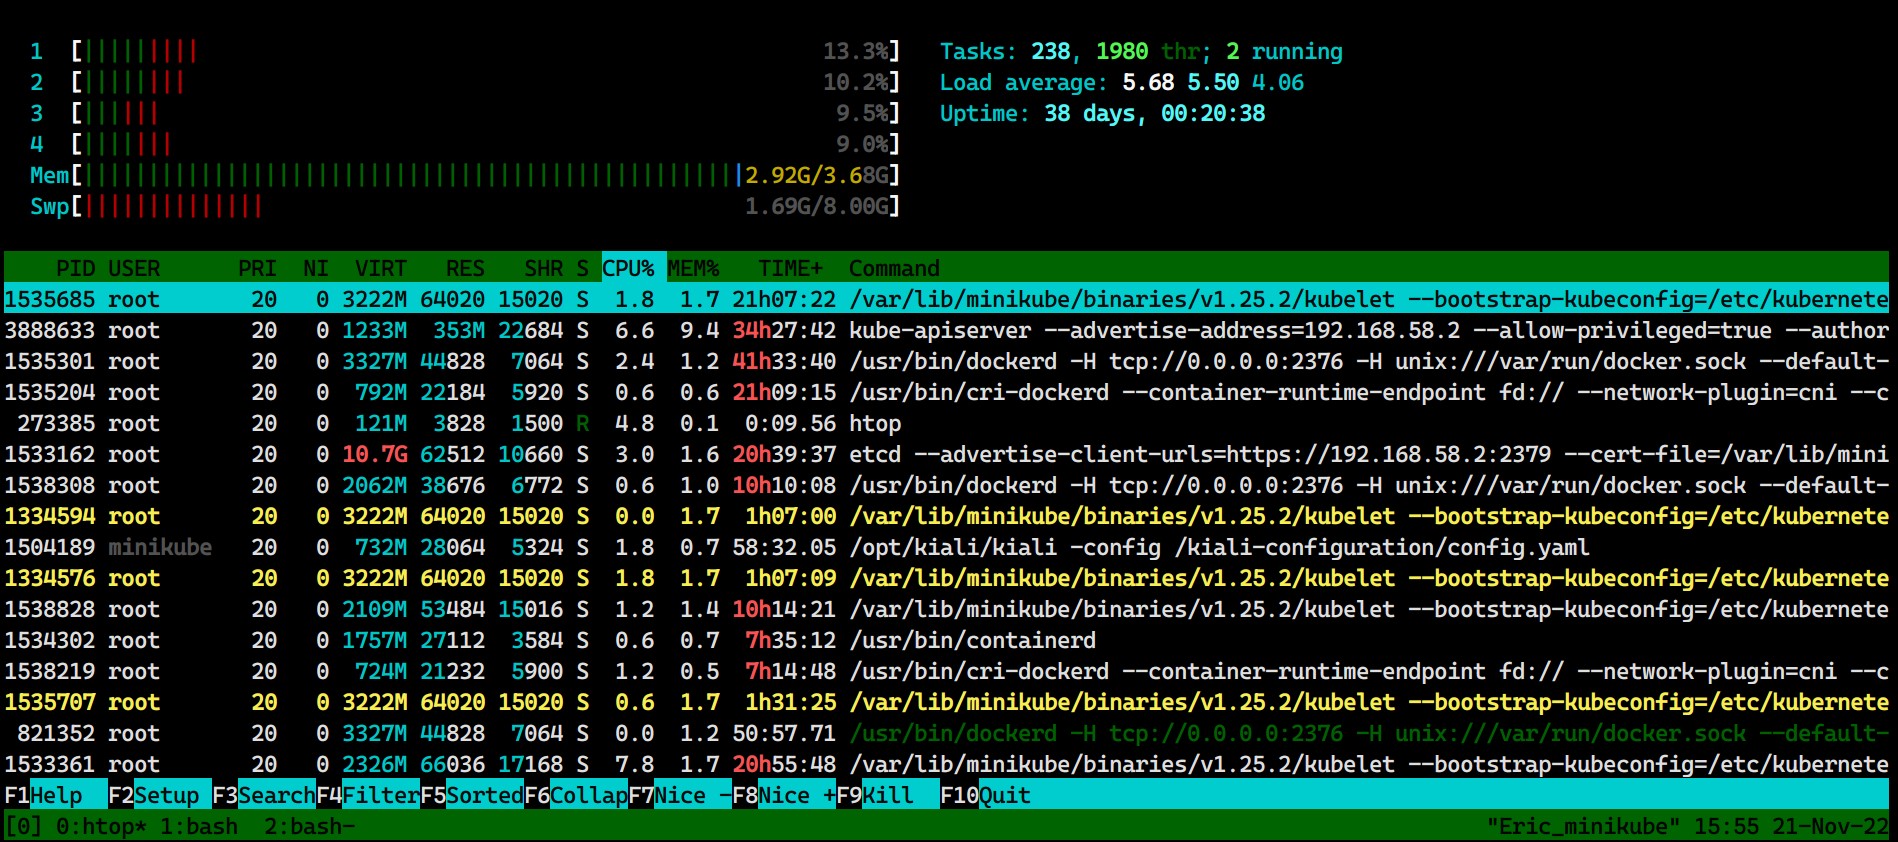Viewport: 1898px width, 842px height.
Task: Select F9 Kill in the function bar
Action: (888, 795)
